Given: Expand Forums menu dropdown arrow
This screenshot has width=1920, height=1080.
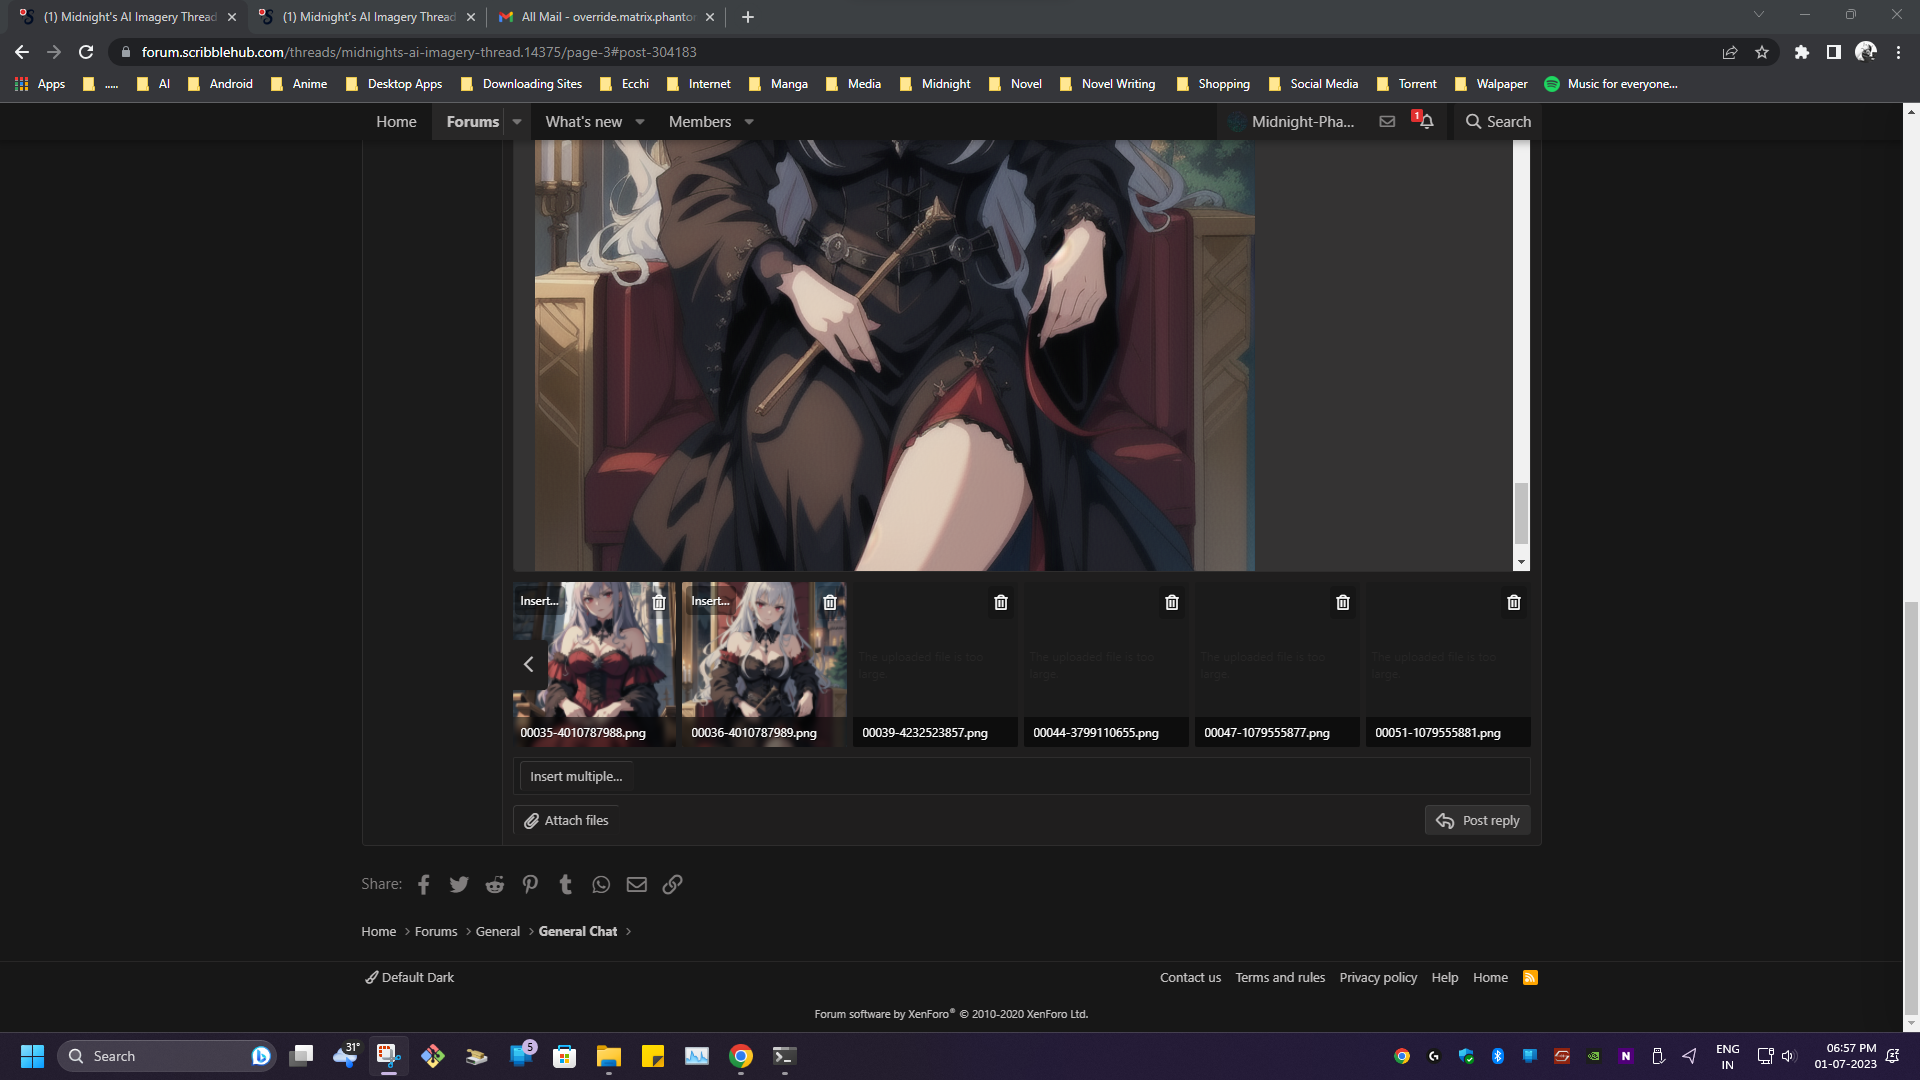Looking at the screenshot, I should click(x=517, y=122).
